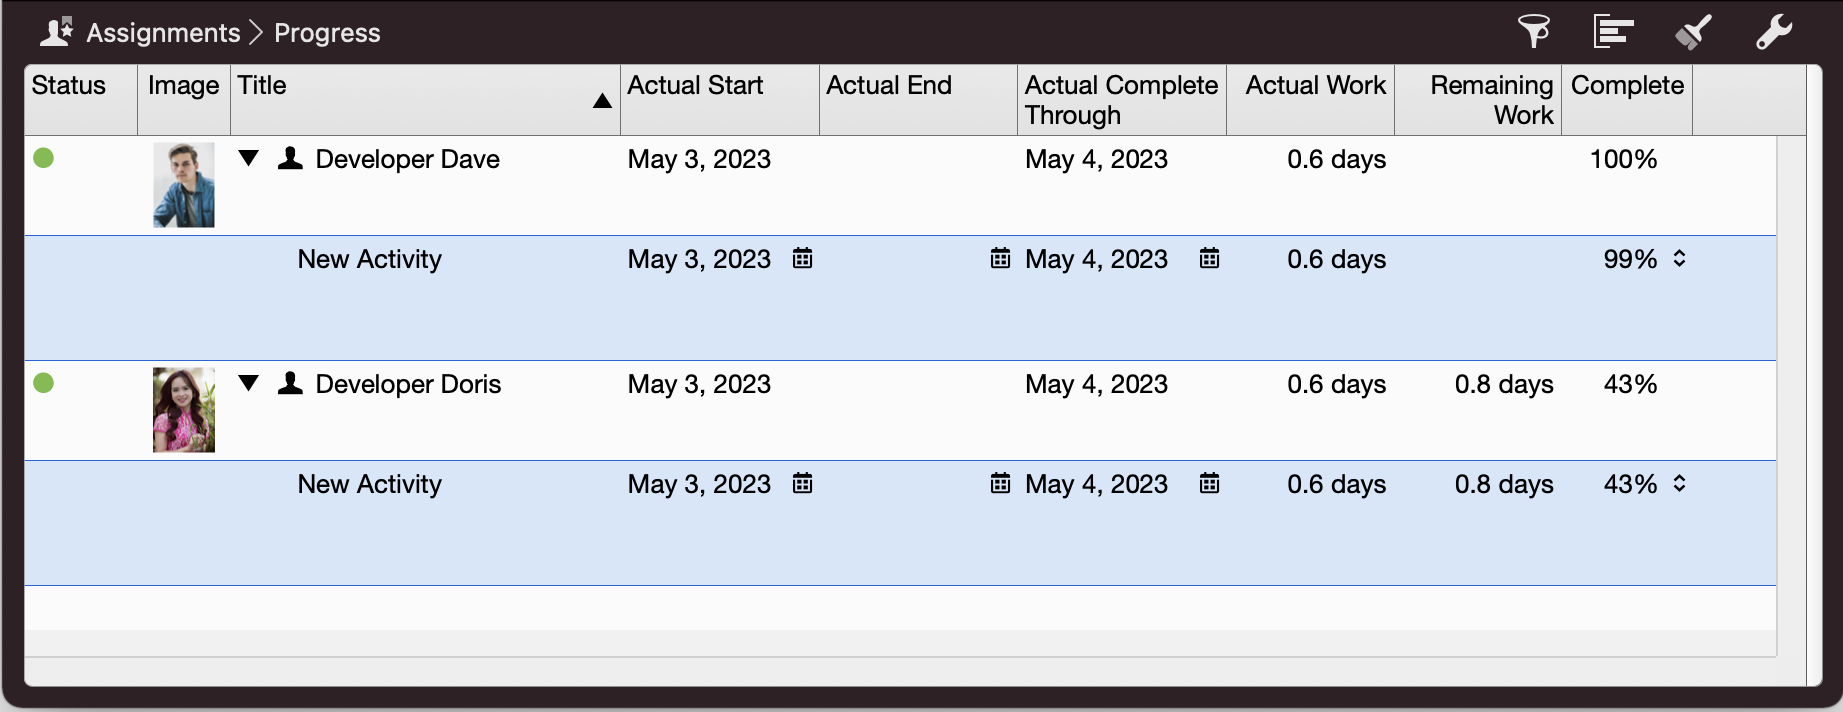This screenshot has width=1843, height=712.
Task: Open calendar picker for Doris's activity Actual Start
Action: click(x=802, y=484)
